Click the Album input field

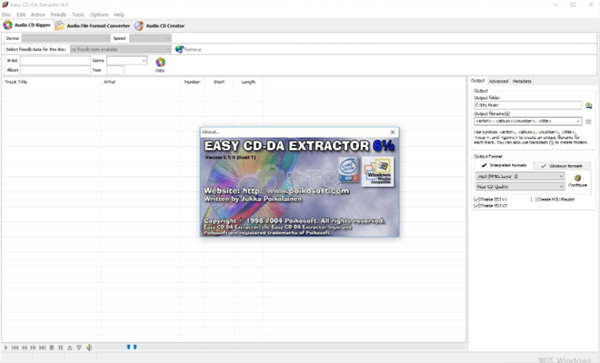click(x=55, y=70)
